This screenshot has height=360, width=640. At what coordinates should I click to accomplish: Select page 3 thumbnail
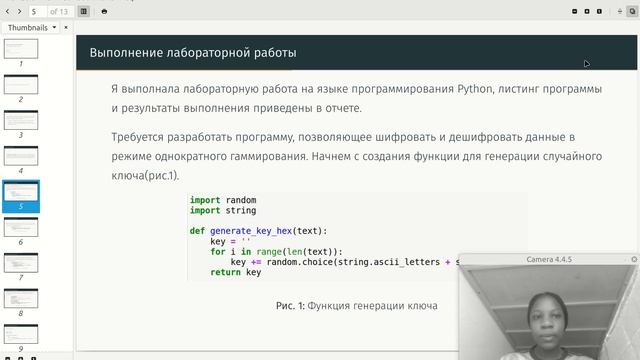coord(21,120)
